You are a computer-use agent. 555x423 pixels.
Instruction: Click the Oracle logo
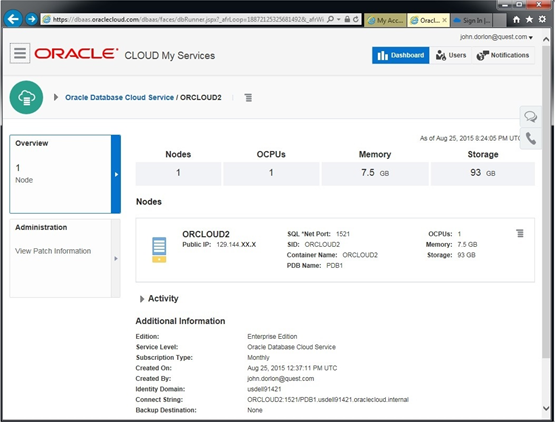click(75, 54)
